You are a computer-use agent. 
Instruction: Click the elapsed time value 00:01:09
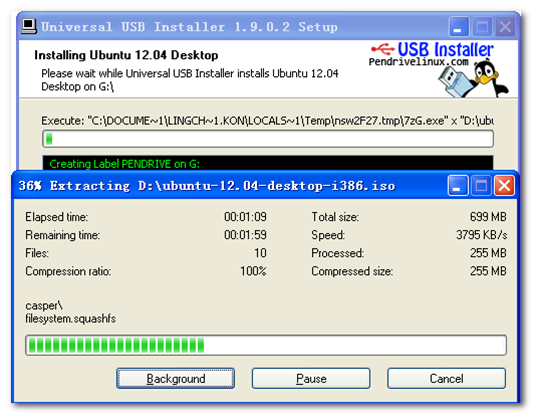point(245,217)
